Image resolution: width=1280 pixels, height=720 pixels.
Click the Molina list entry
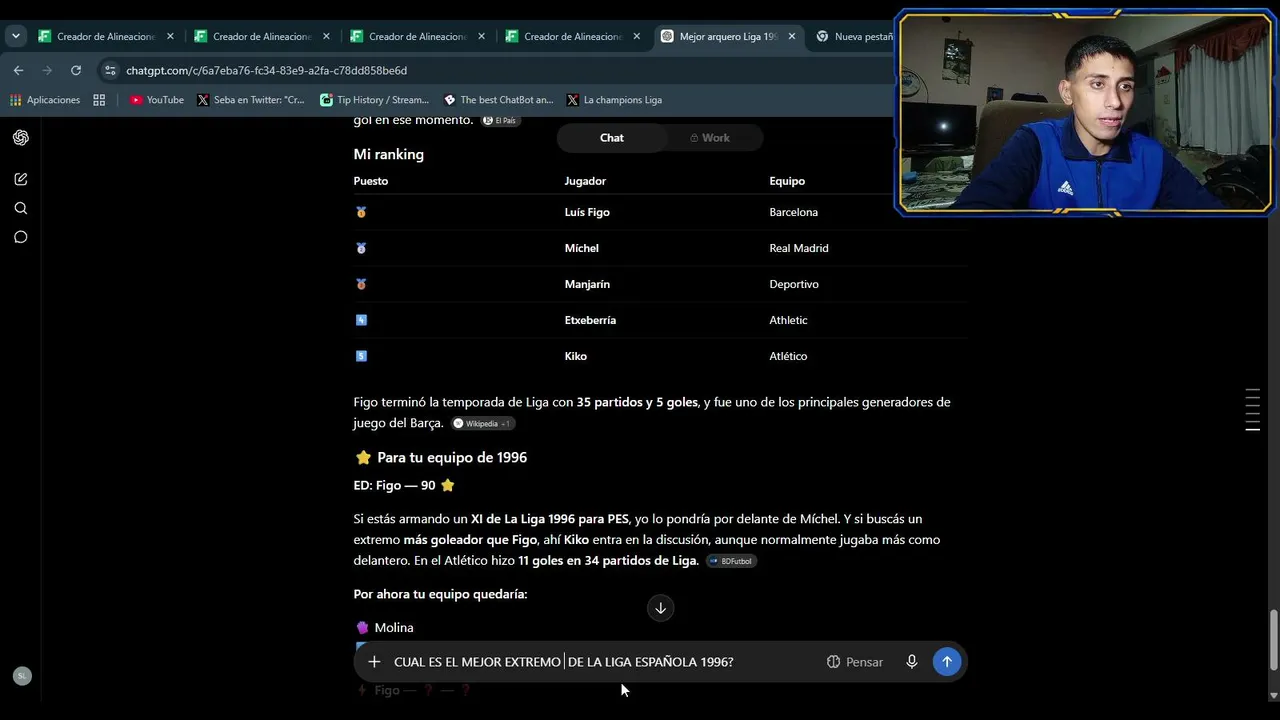pyautogui.click(x=384, y=628)
